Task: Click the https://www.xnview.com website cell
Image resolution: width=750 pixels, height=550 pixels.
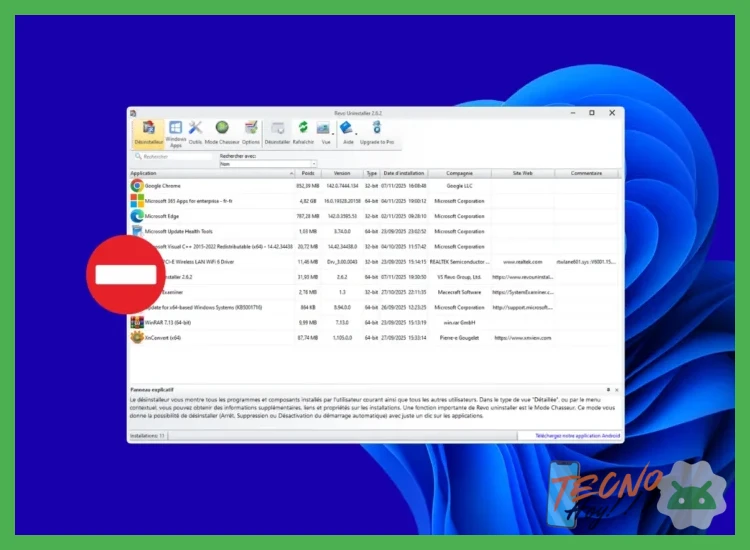Action: [522, 338]
